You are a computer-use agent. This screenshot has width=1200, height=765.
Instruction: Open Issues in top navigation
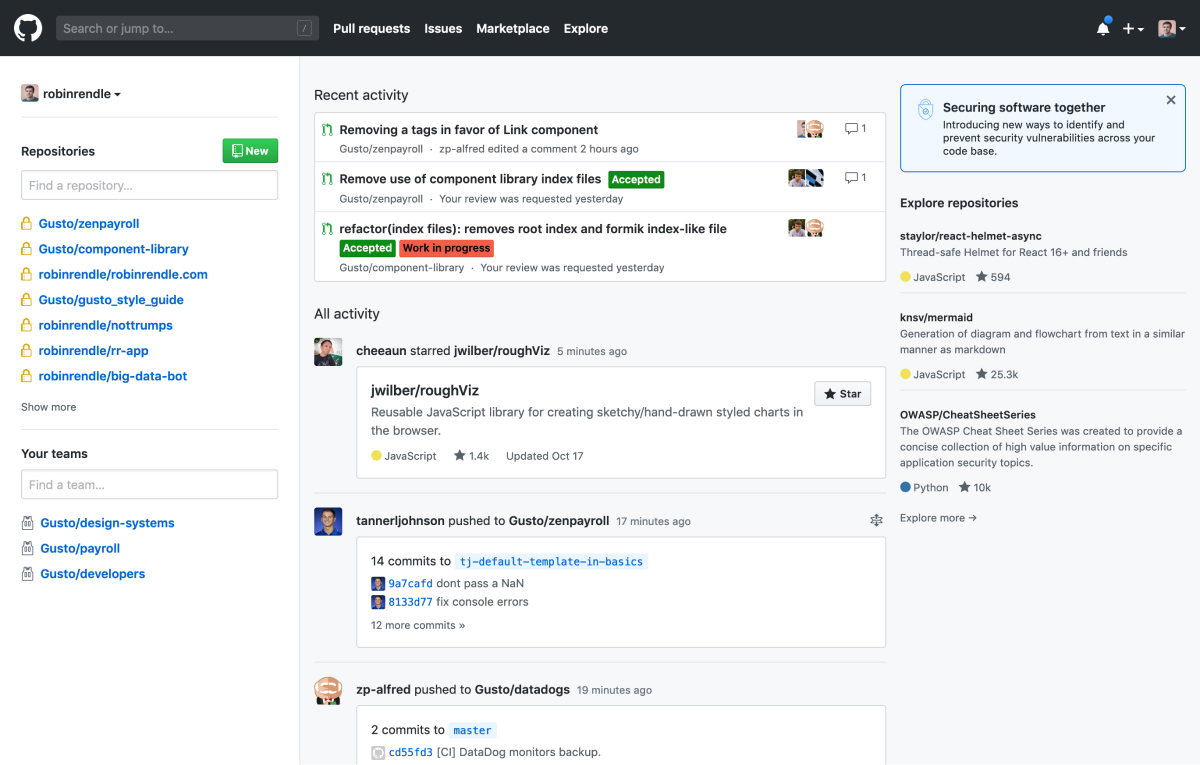[x=443, y=29]
